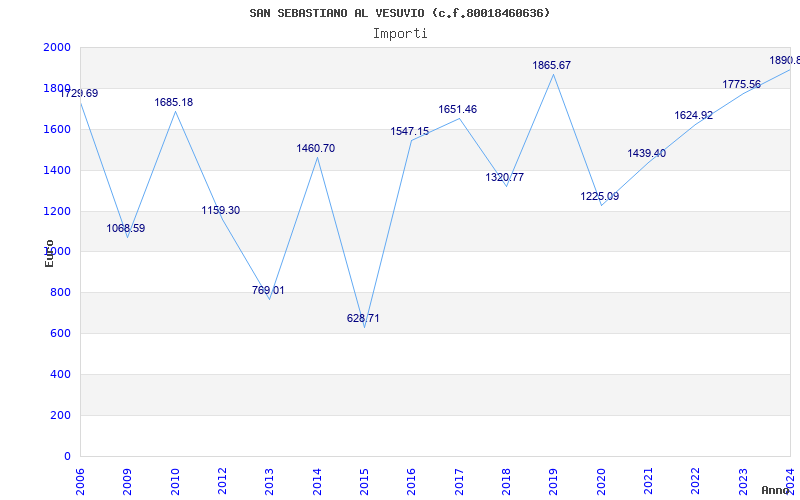
Task: Select data label 1225.09
Action: 599,196
